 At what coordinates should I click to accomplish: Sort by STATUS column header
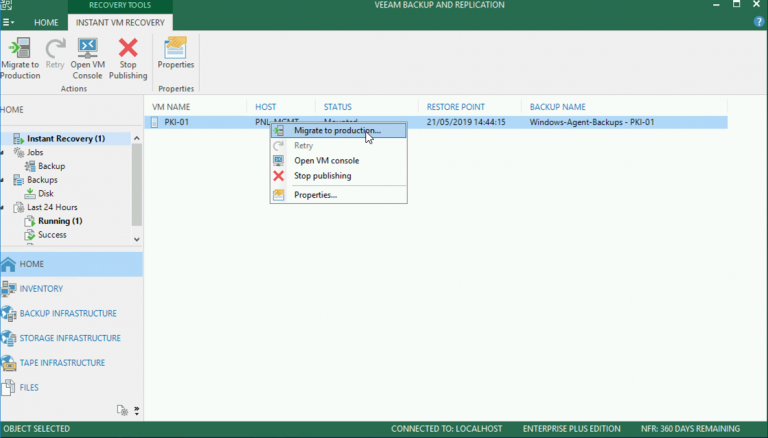337,107
